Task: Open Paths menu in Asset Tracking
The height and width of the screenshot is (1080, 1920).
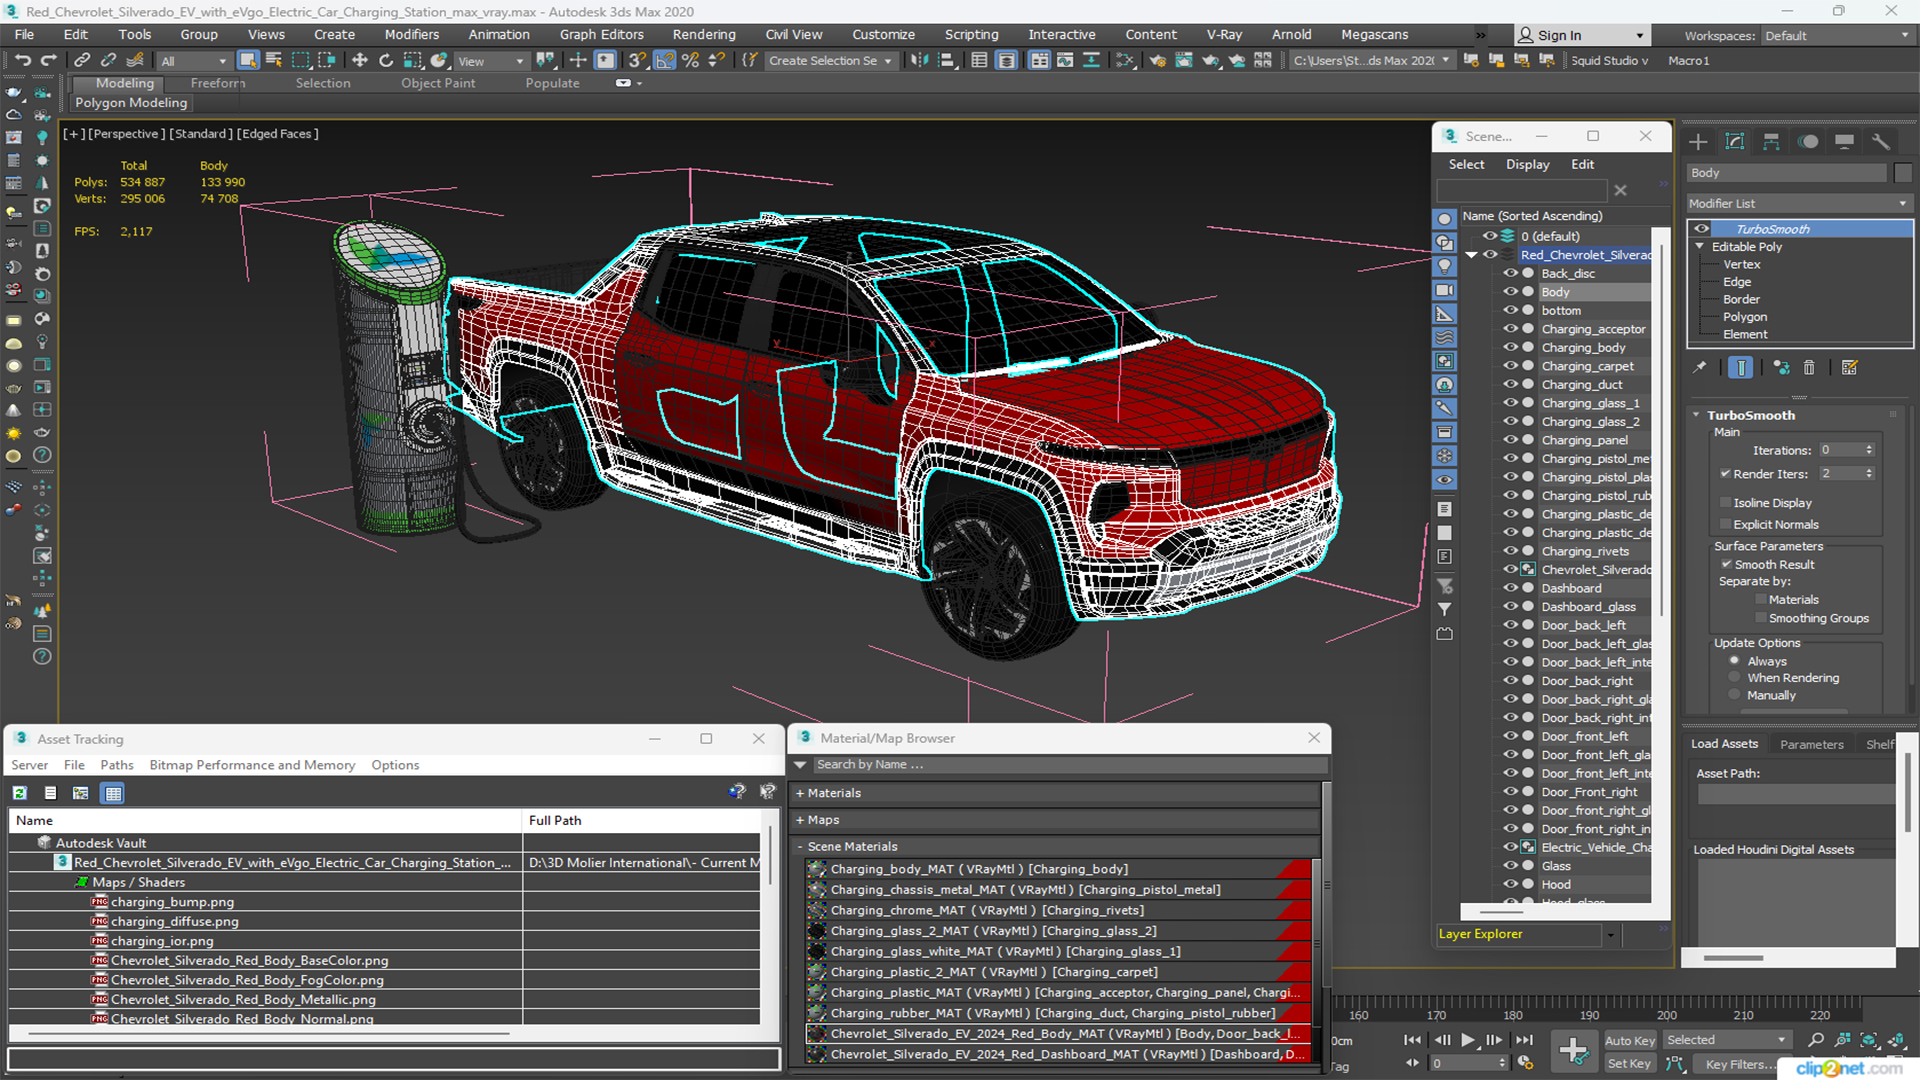Action: pyautogui.click(x=117, y=765)
